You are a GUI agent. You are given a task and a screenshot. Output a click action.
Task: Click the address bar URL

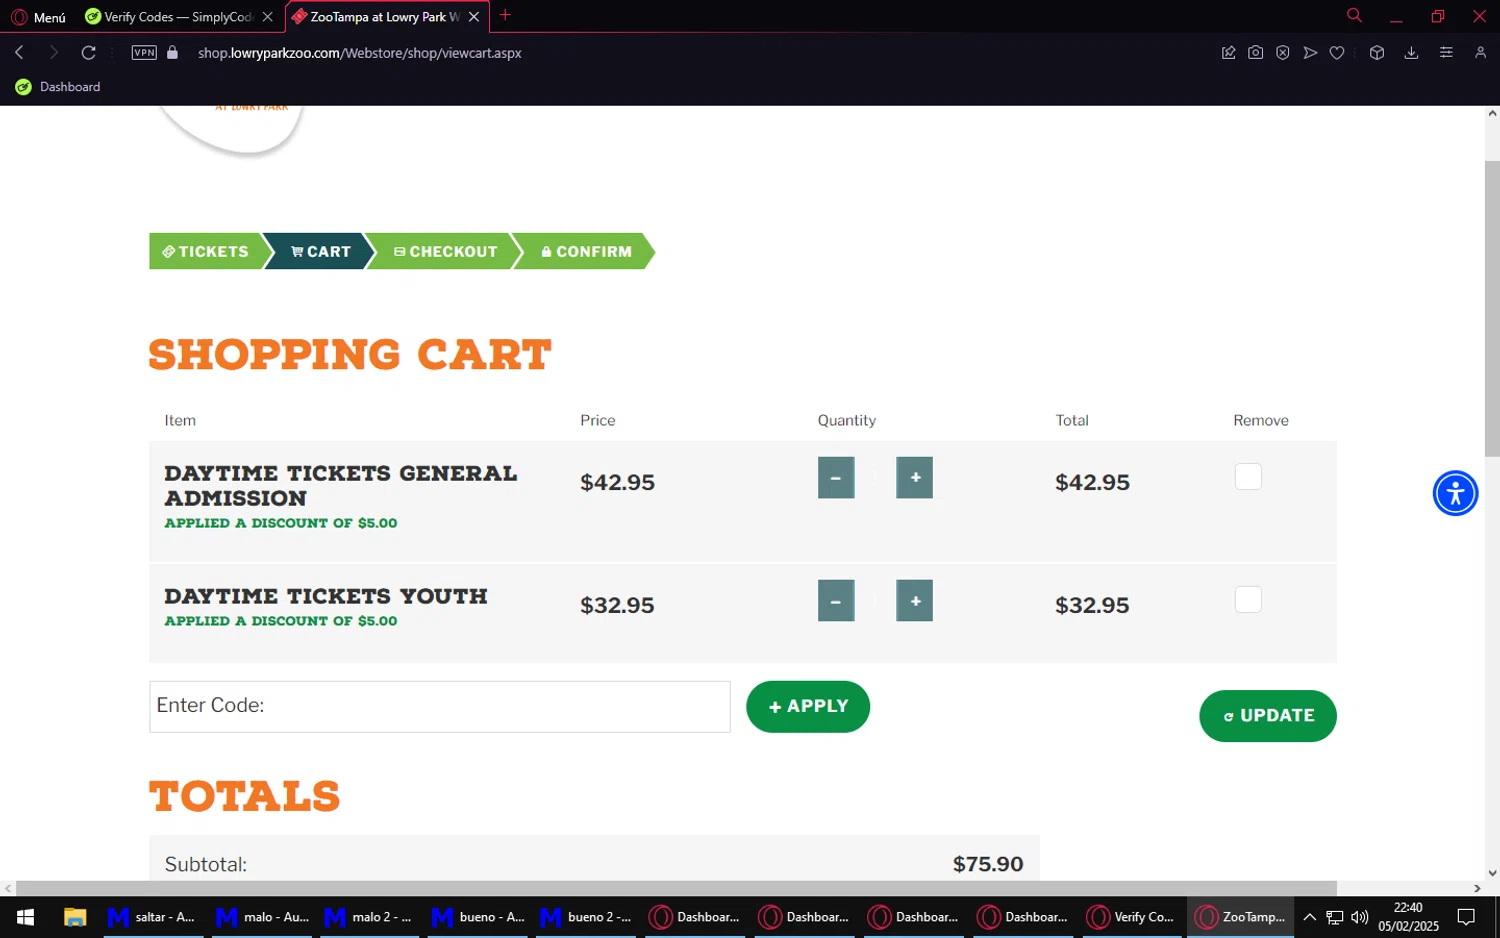(360, 53)
